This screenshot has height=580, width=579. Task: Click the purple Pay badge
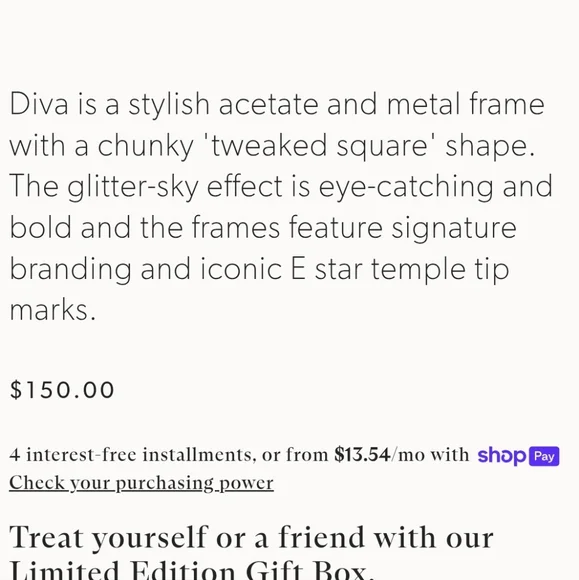click(x=544, y=456)
